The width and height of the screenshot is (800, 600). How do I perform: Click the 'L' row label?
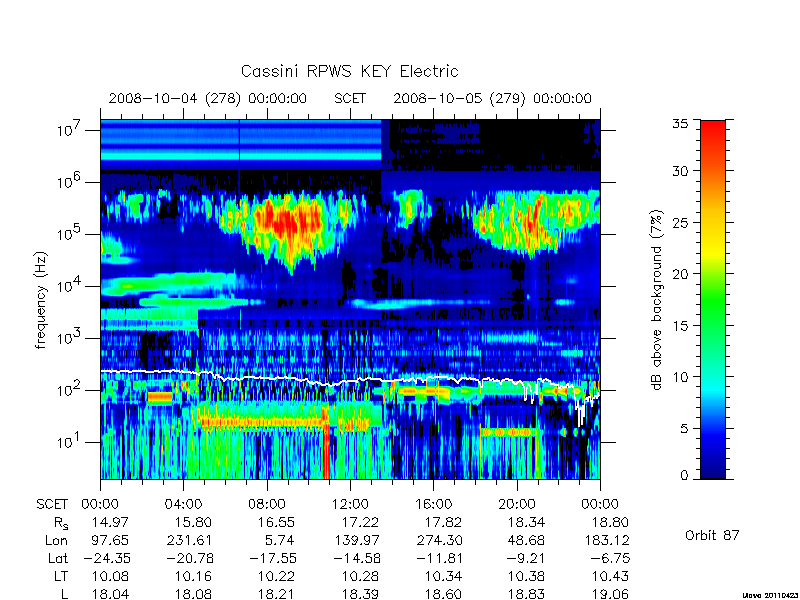64,594
